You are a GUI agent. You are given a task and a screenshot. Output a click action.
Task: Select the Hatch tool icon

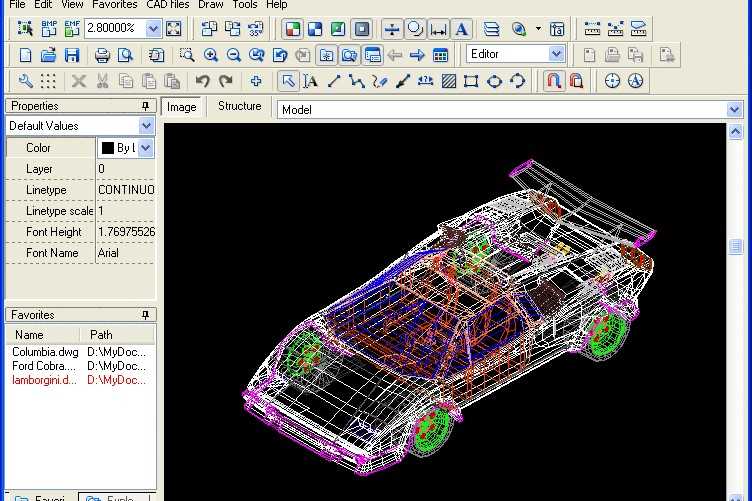tap(449, 81)
